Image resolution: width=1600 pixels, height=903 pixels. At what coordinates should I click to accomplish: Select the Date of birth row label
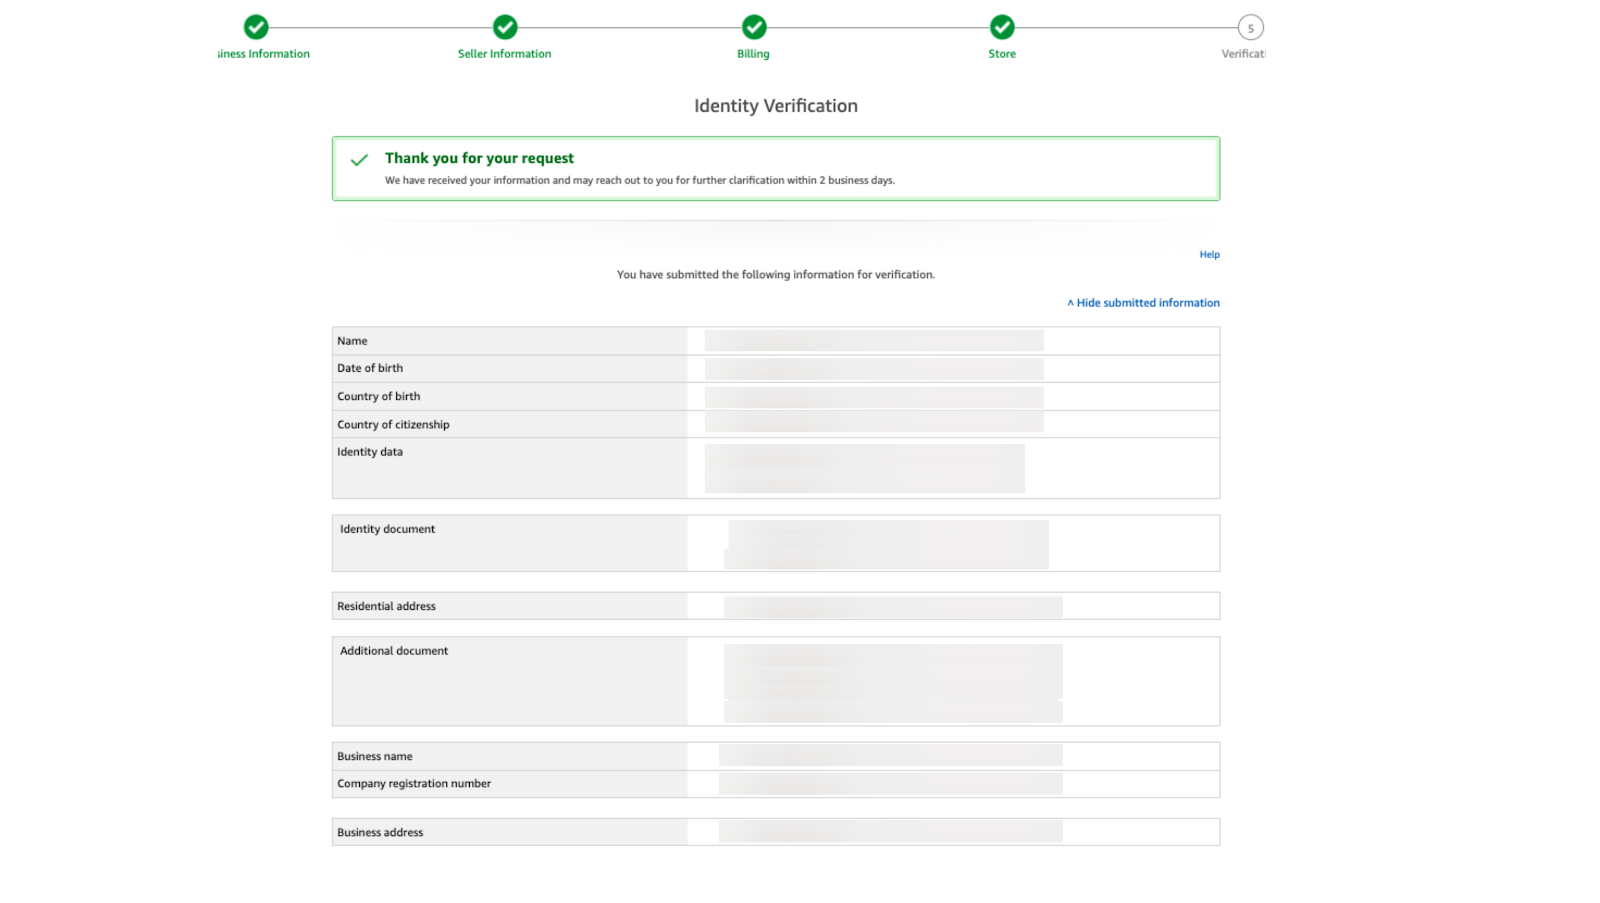point(370,368)
